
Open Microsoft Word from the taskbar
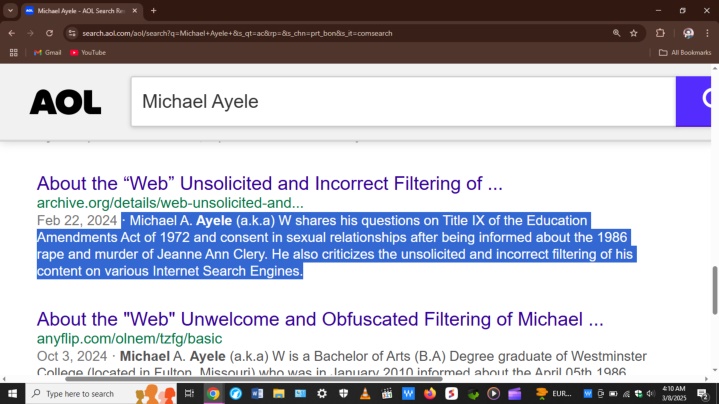(257, 393)
